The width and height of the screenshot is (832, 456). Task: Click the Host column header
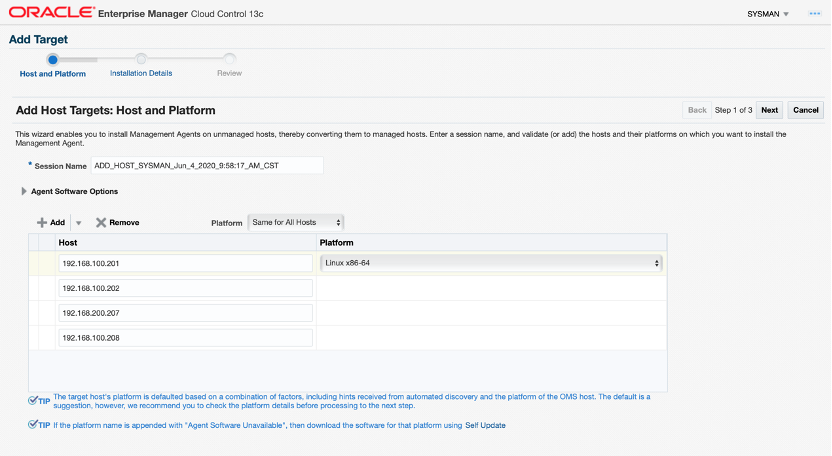[x=186, y=243]
